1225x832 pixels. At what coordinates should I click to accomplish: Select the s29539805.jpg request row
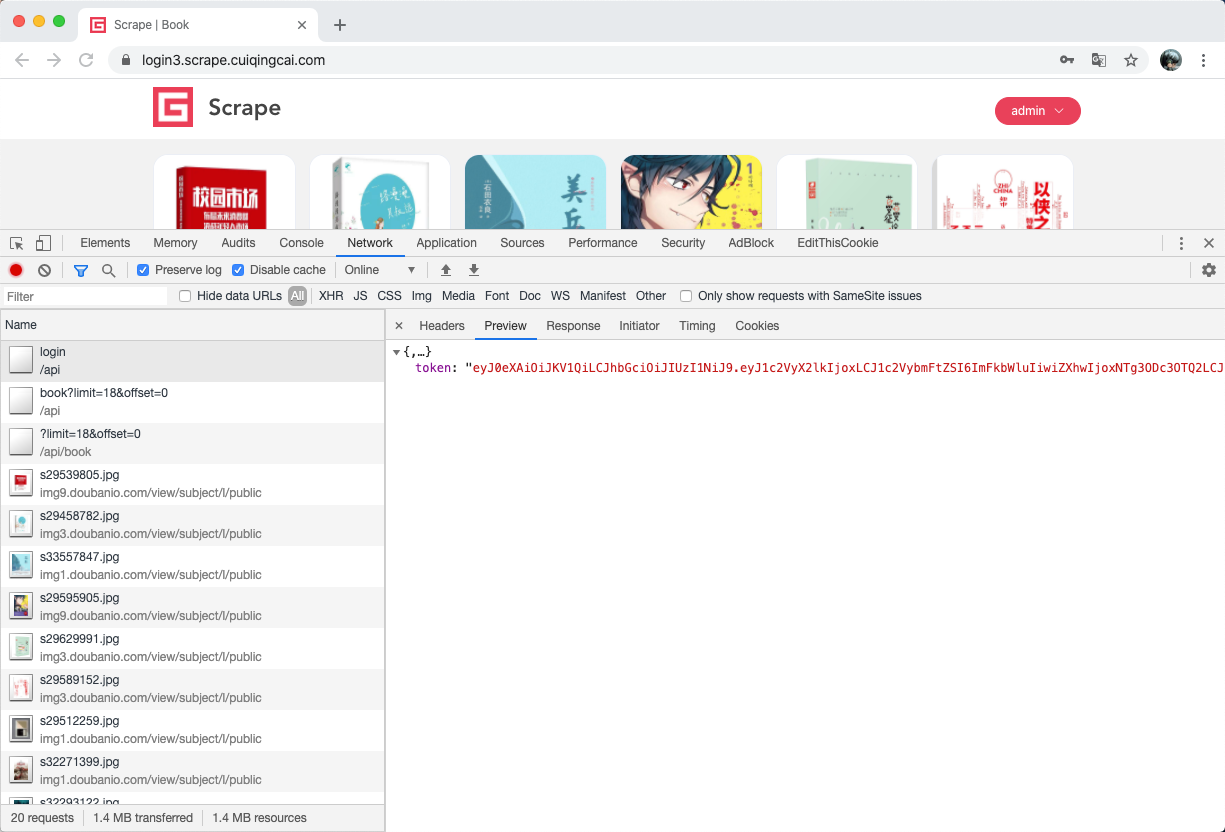[192, 484]
